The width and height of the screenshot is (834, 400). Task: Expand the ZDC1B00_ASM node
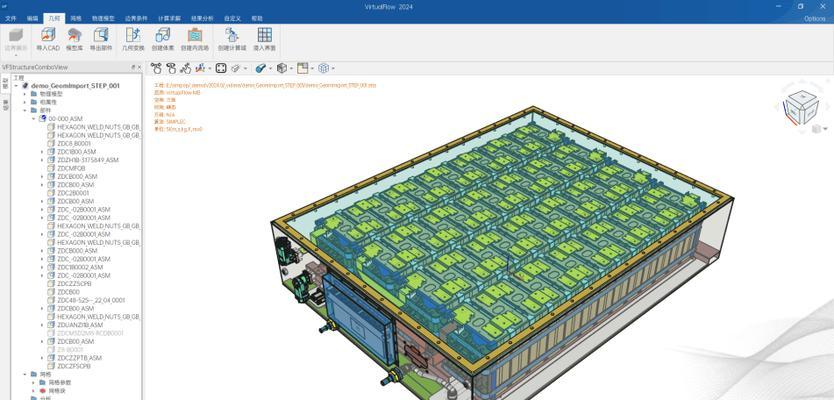coord(42,152)
